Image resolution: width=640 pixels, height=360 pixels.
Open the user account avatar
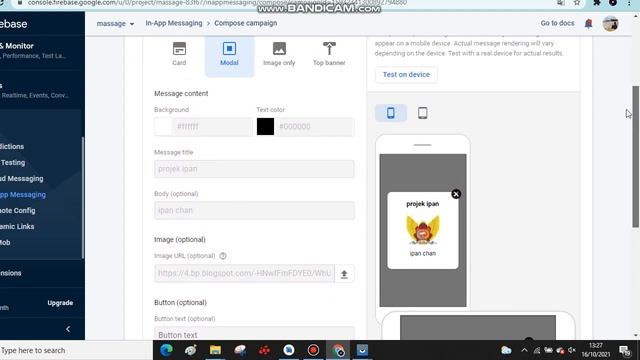pos(610,24)
